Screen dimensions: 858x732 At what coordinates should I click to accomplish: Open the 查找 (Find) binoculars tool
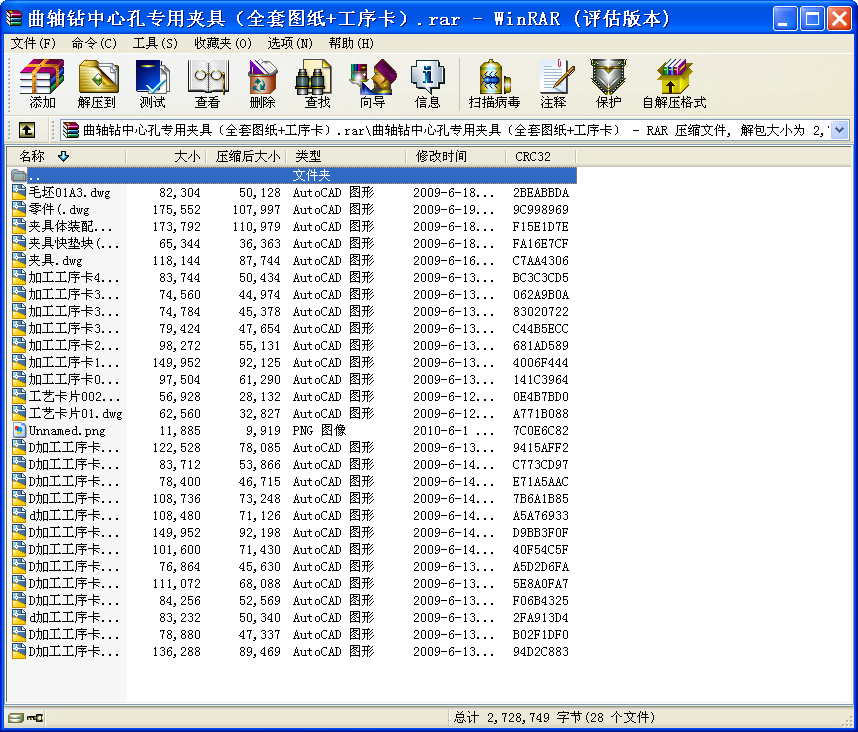[x=317, y=83]
